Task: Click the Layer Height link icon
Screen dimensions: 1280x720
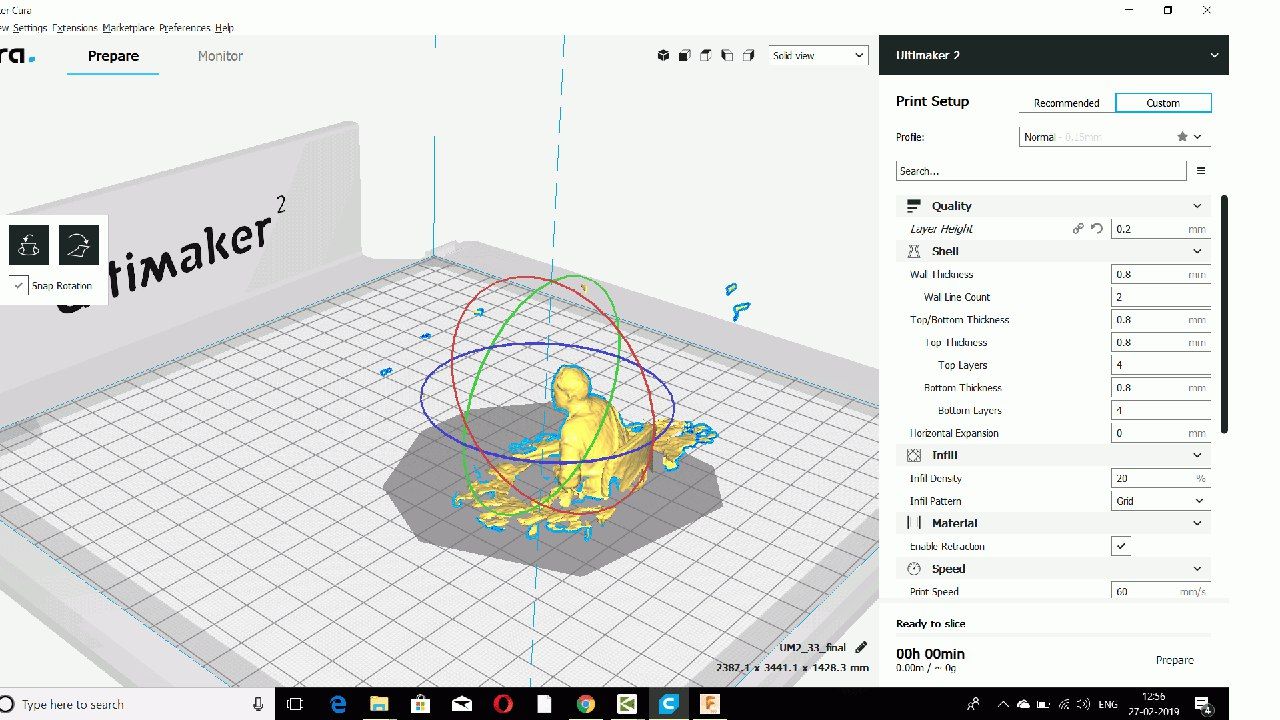Action: click(1078, 229)
